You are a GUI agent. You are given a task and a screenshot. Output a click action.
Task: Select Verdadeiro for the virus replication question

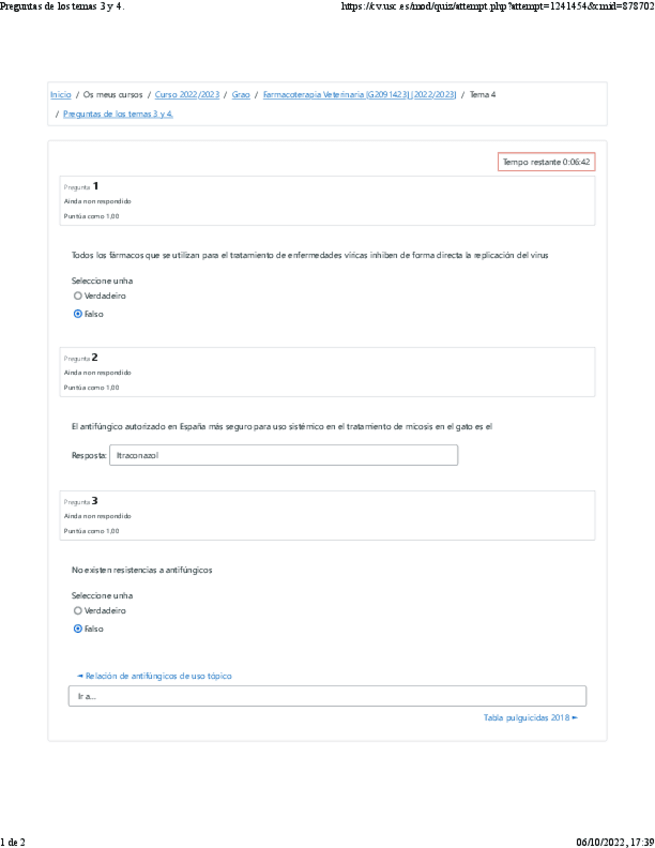(78, 296)
